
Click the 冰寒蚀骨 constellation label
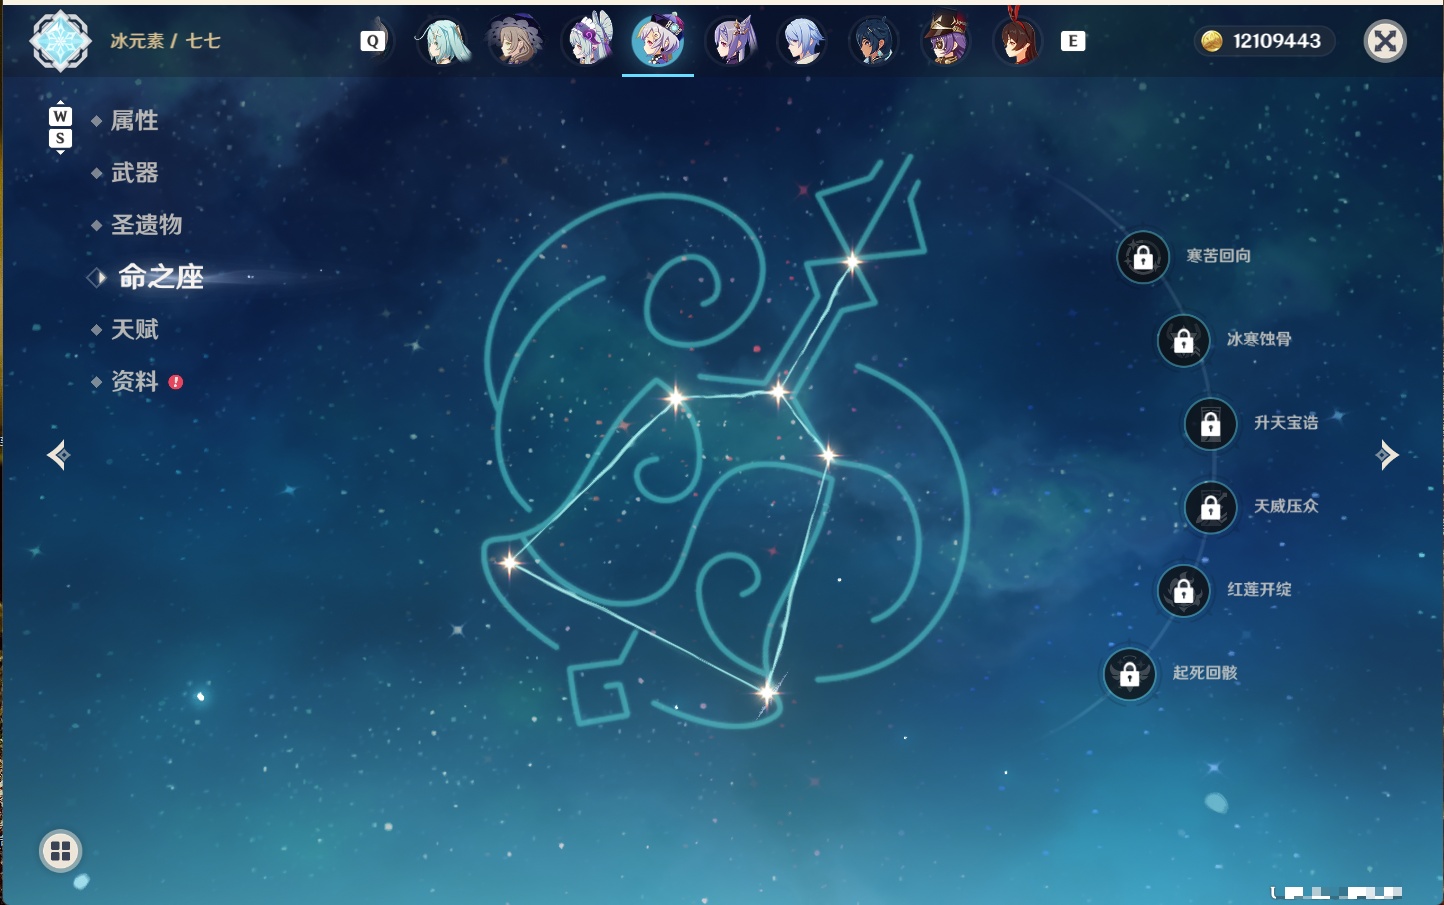click(1259, 339)
